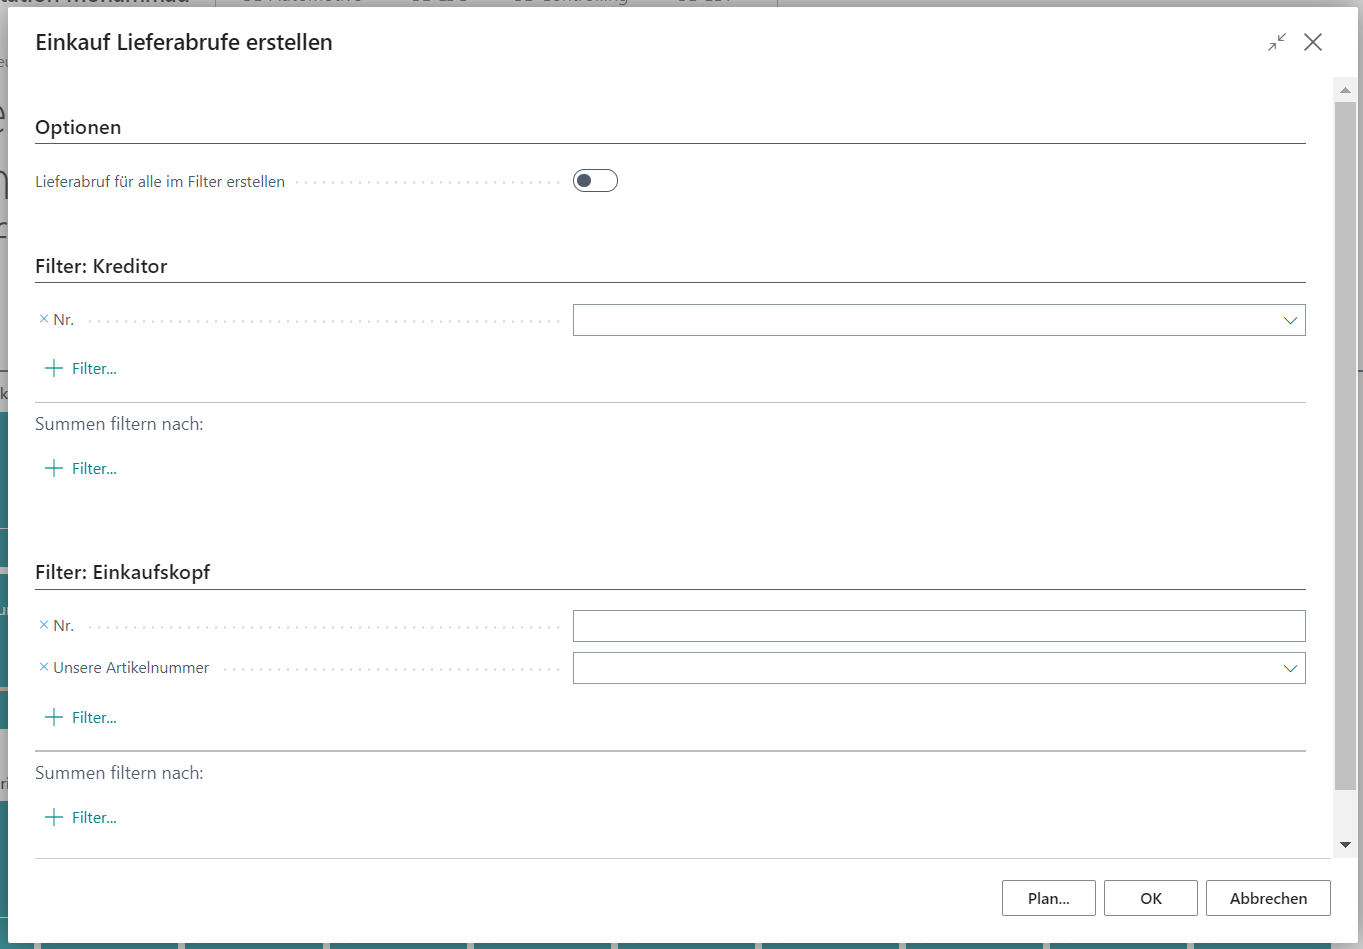Remove the Unsere Artikelnummer filter with the X icon
The height and width of the screenshot is (949, 1363).
tap(43, 667)
